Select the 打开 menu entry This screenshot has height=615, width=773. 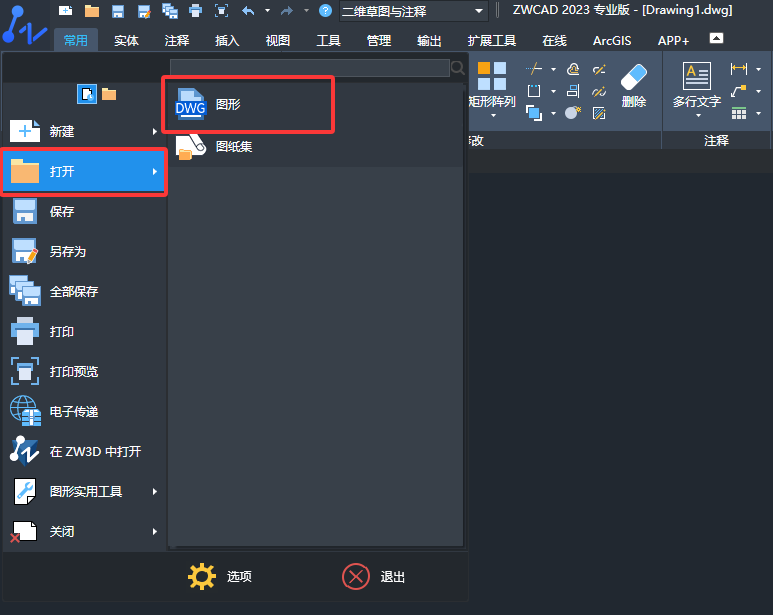click(83, 171)
